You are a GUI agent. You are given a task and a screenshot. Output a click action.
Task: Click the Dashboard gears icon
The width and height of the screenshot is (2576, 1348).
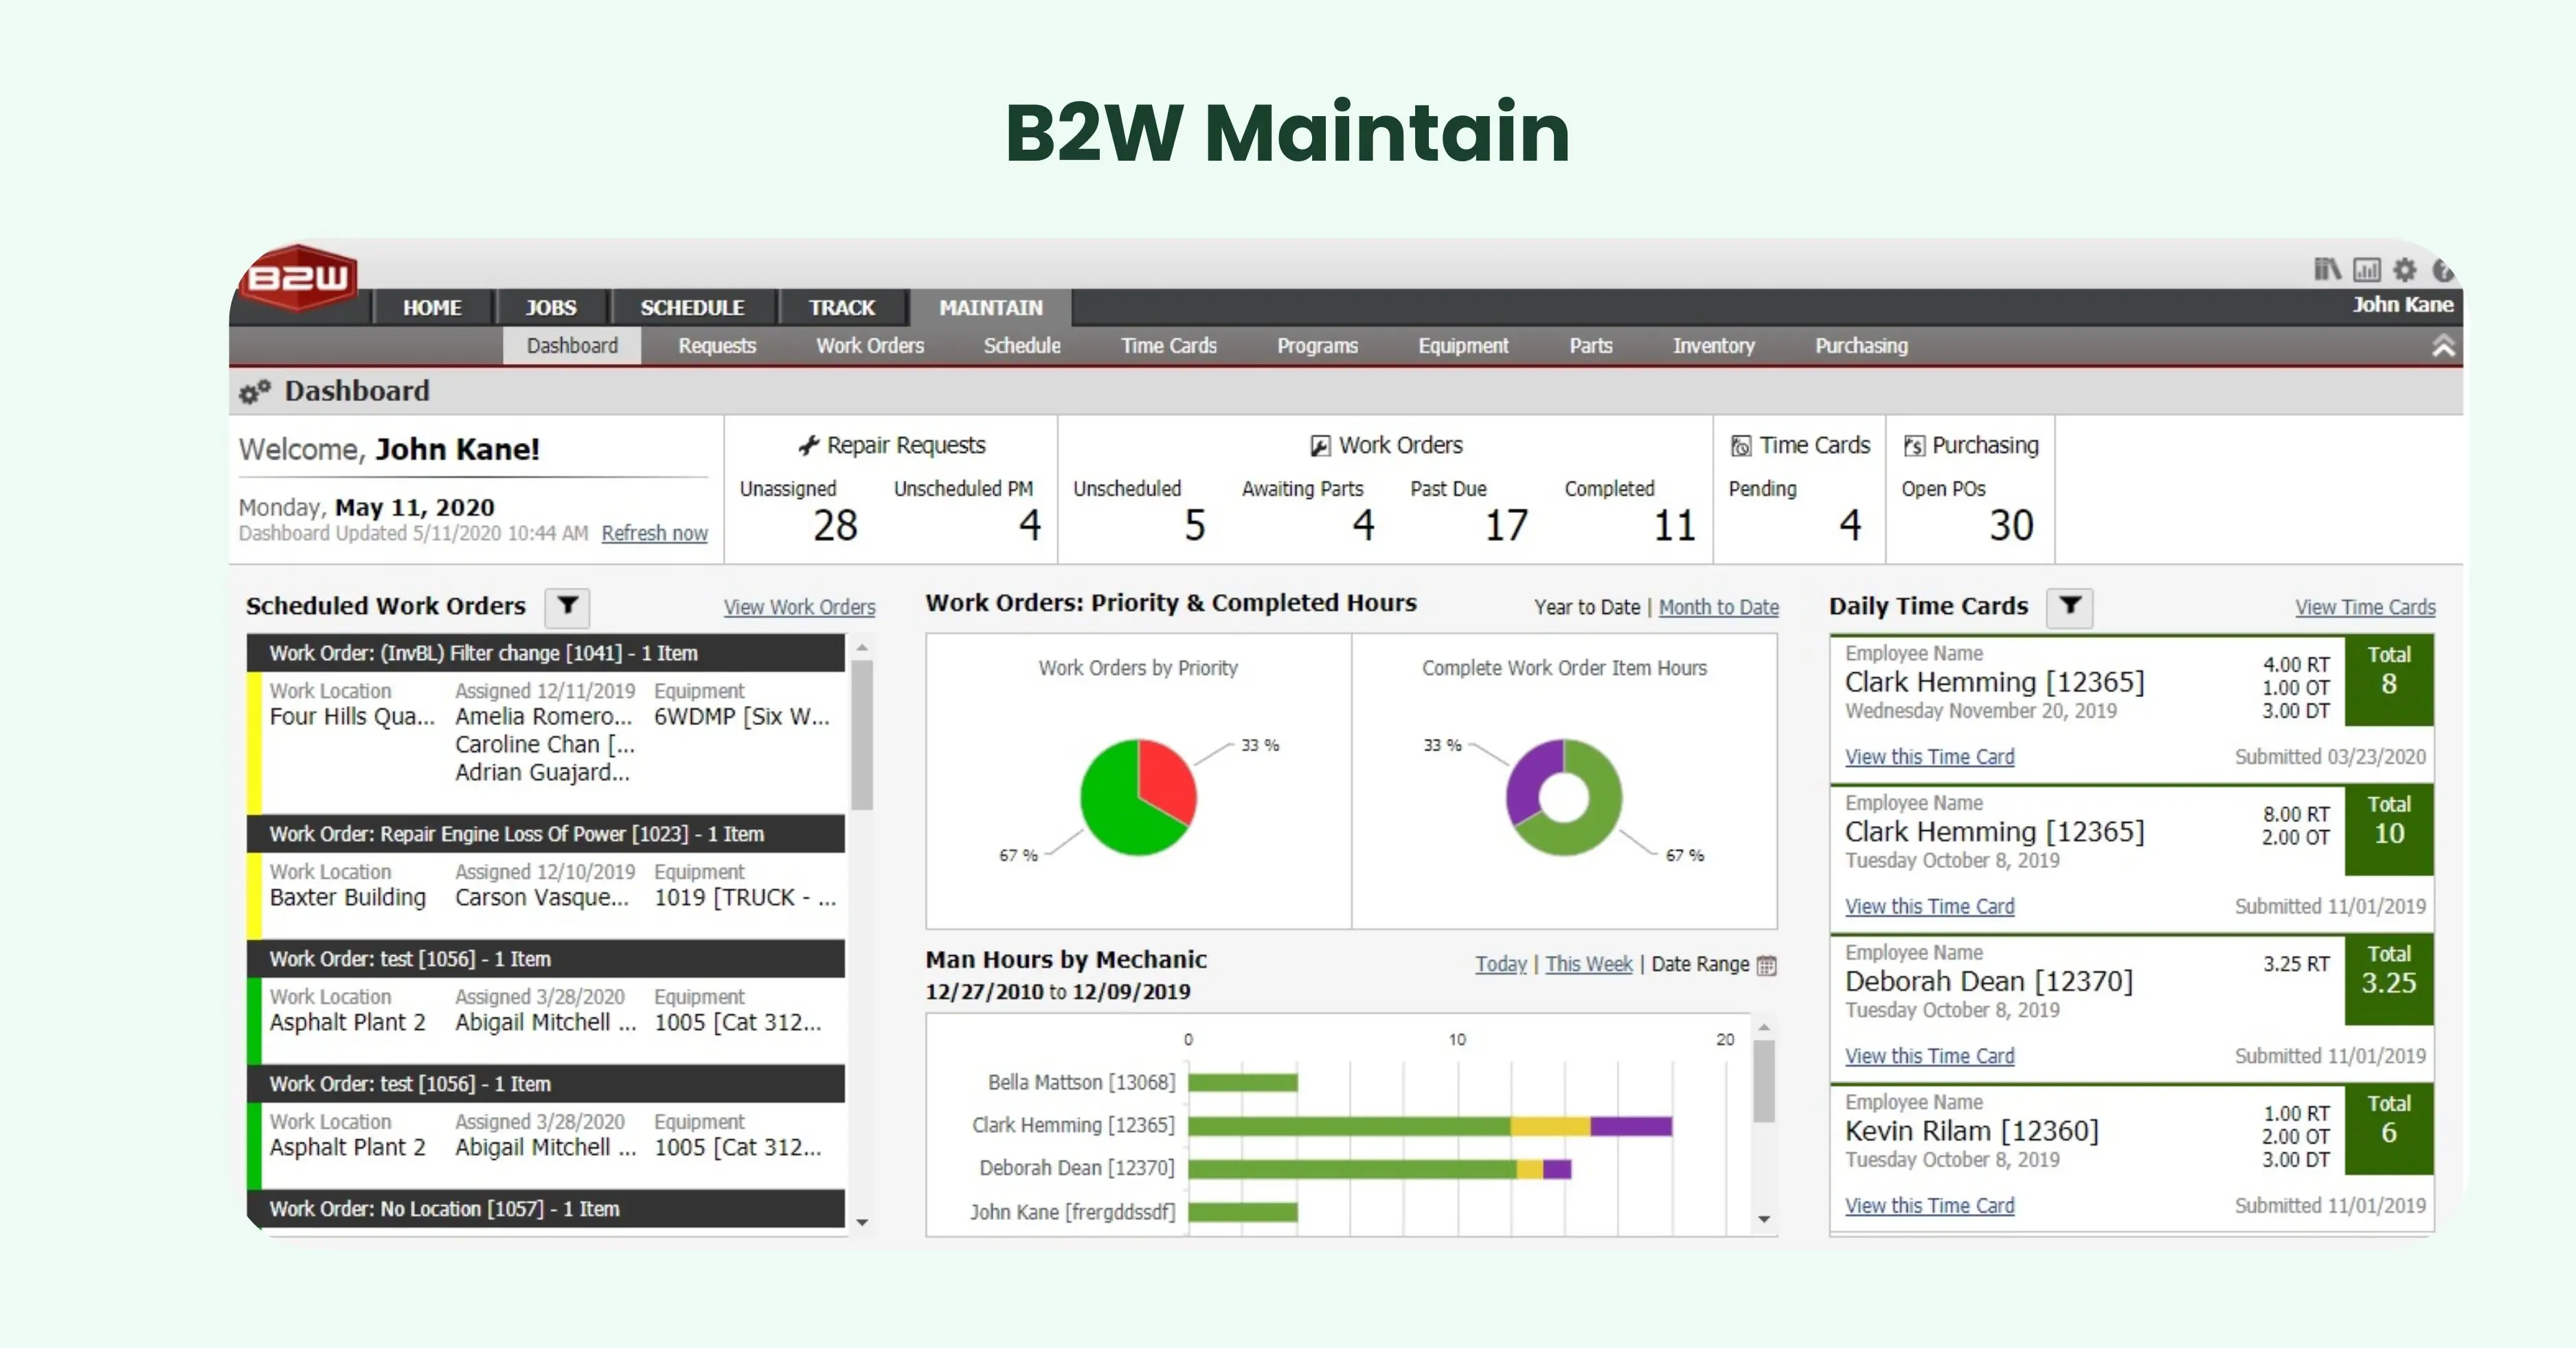255,392
